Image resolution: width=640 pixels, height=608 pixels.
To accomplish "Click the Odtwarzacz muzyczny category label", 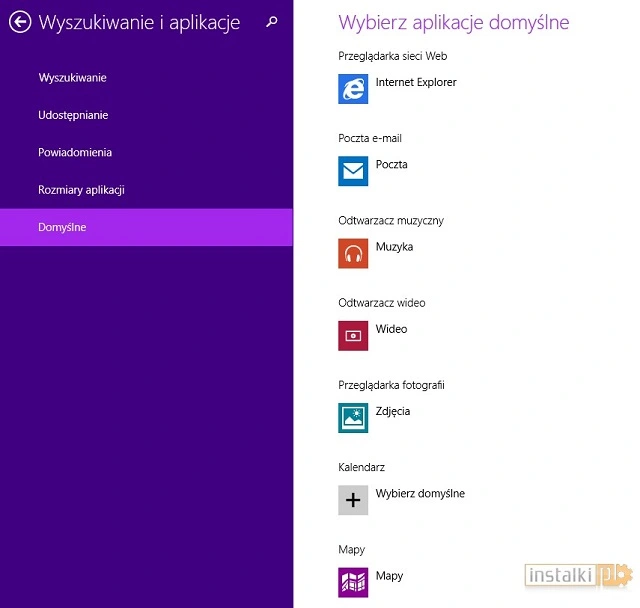I will coord(391,221).
